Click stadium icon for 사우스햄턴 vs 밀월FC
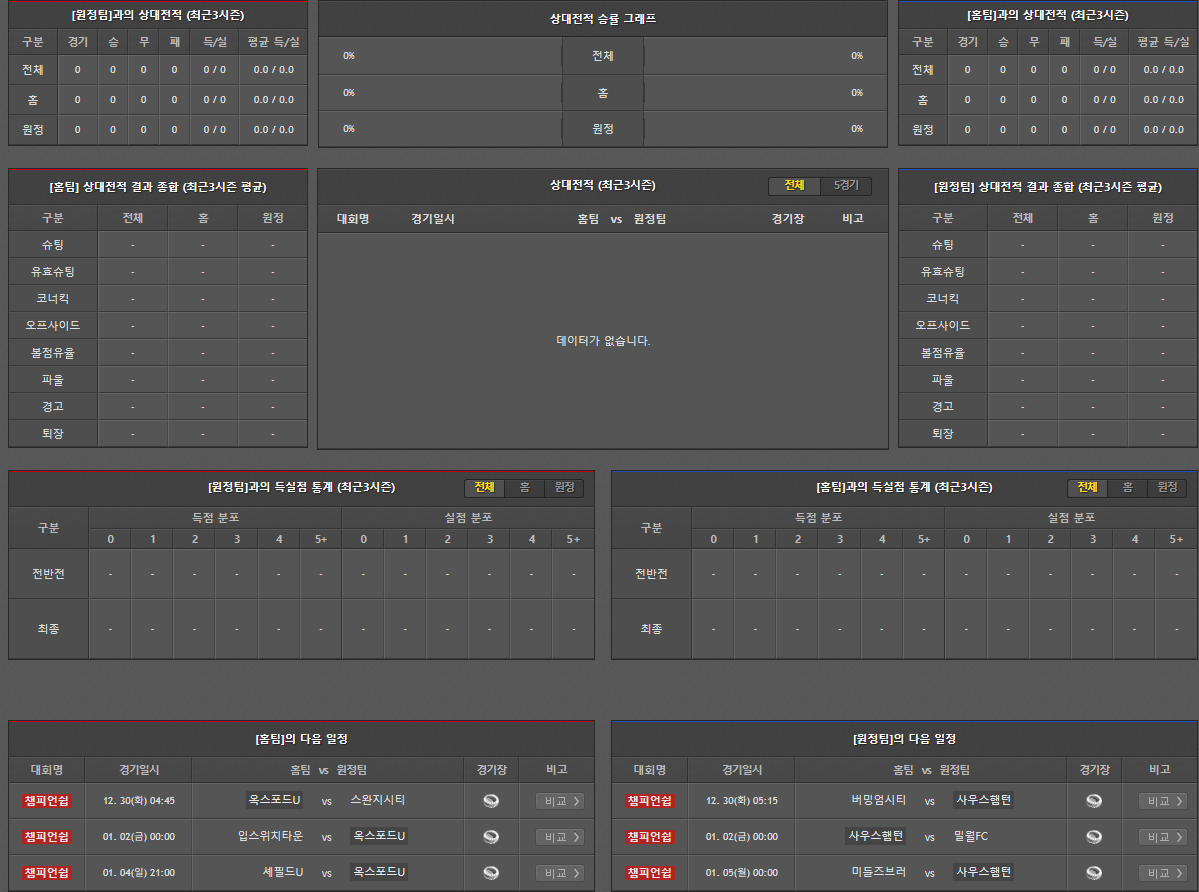The image size is (1199, 892). click(1093, 837)
